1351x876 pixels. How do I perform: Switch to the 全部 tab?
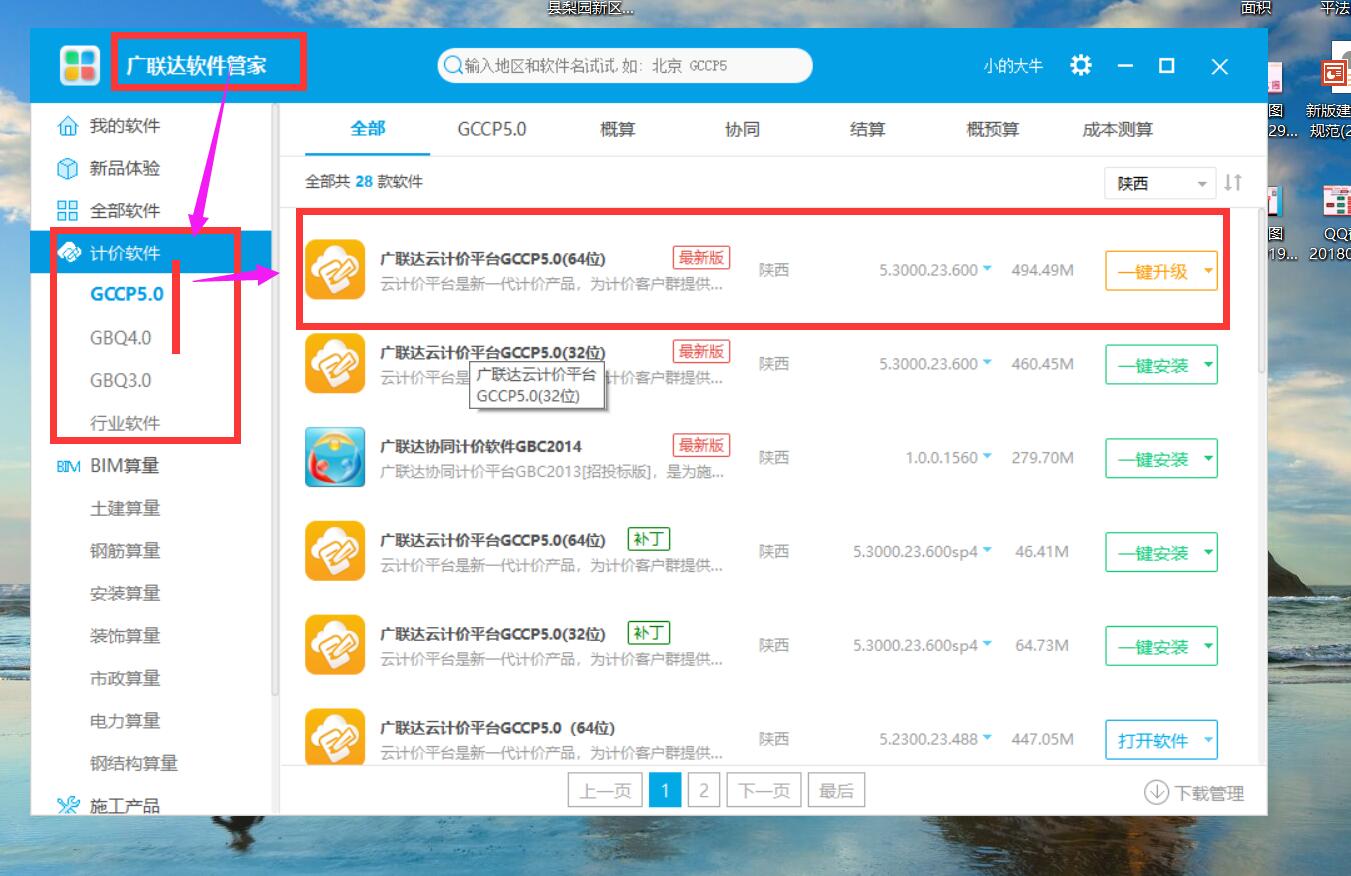[x=367, y=129]
